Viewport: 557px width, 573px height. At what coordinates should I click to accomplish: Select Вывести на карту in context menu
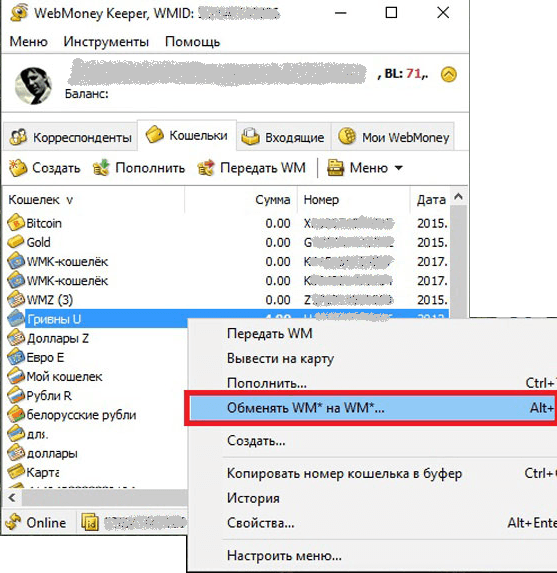click(x=280, y=358)
